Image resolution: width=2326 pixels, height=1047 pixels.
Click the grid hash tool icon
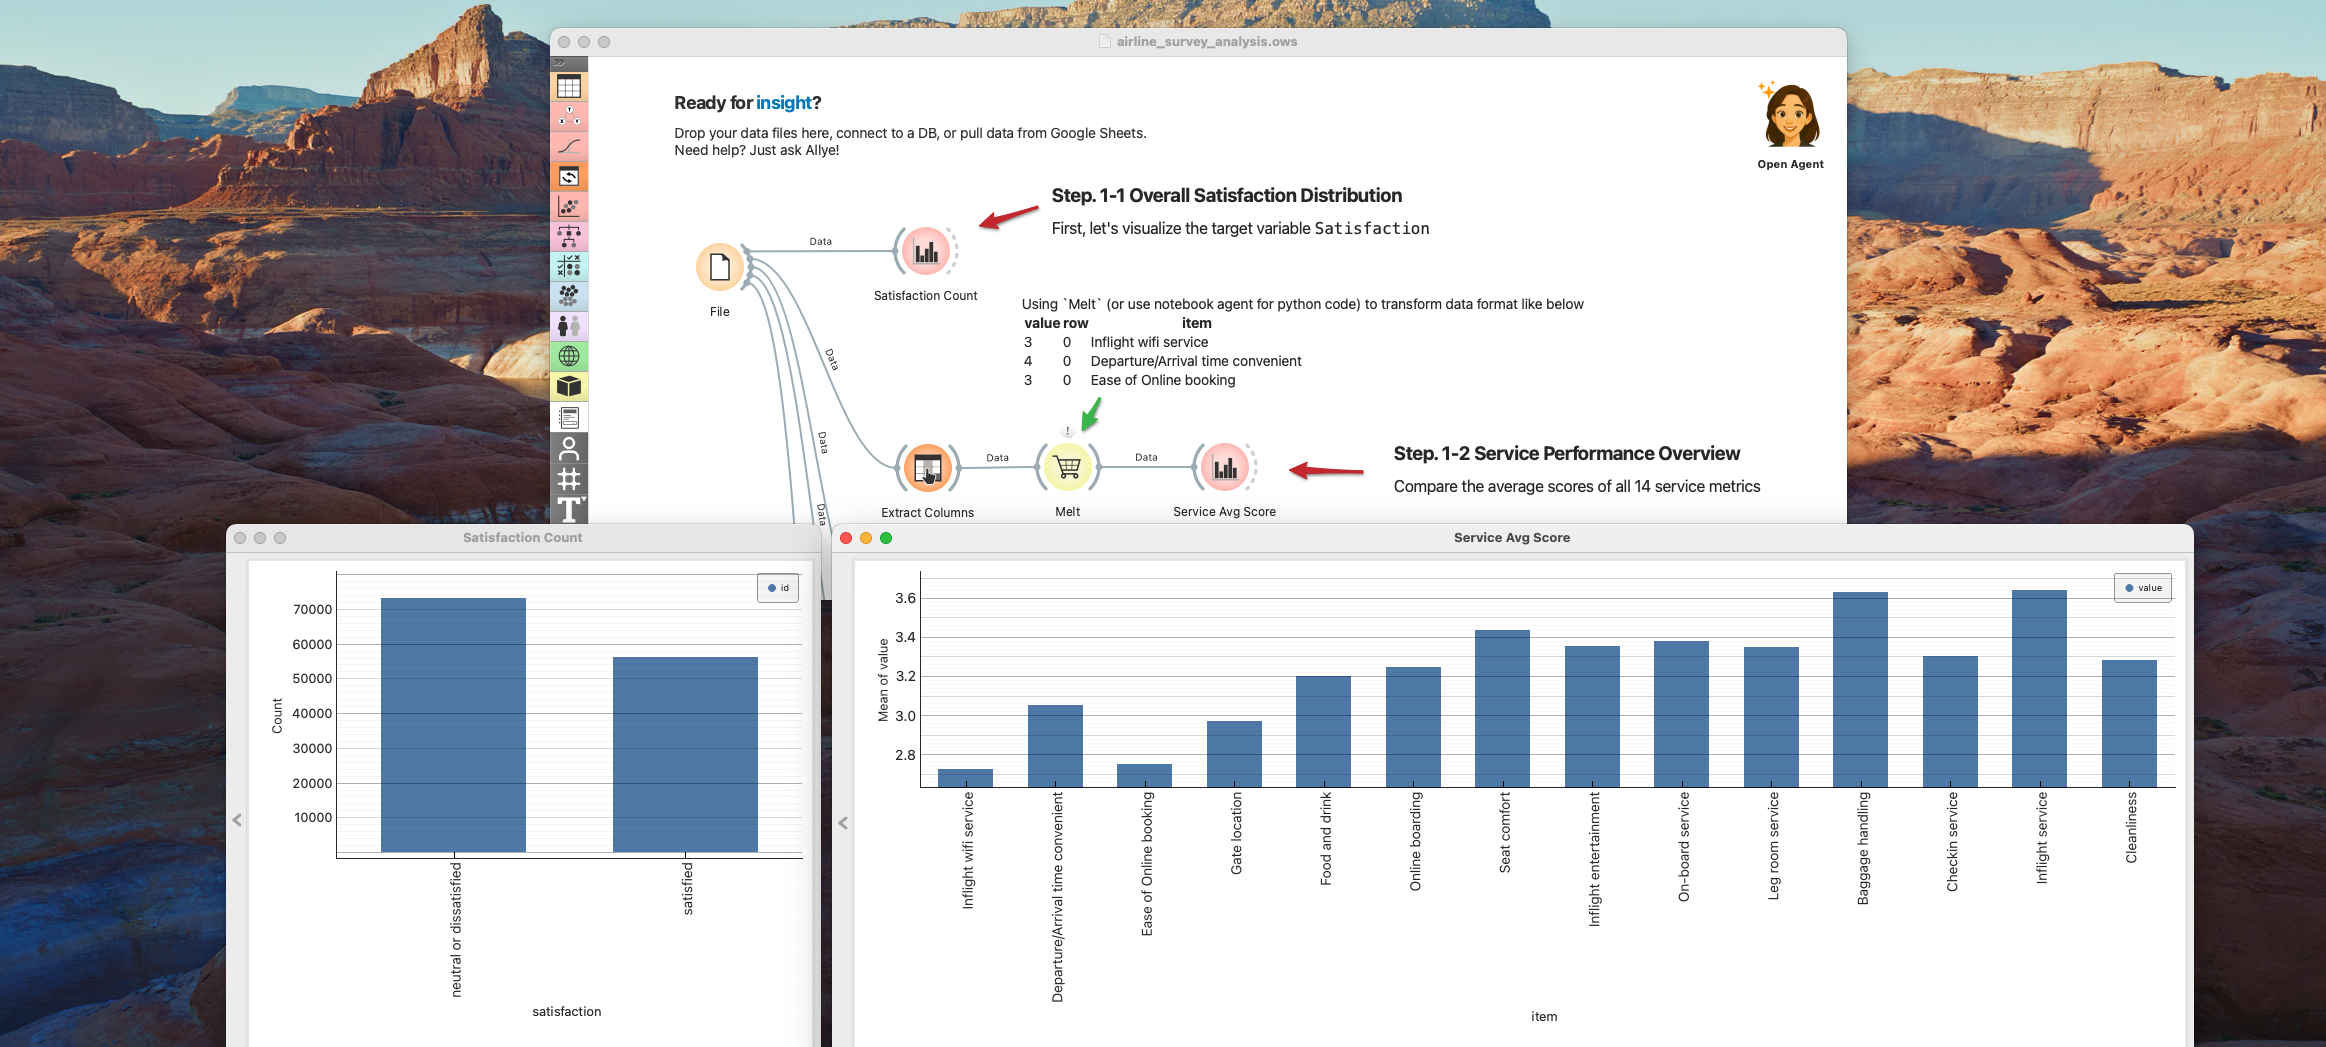tap(569, 479)
